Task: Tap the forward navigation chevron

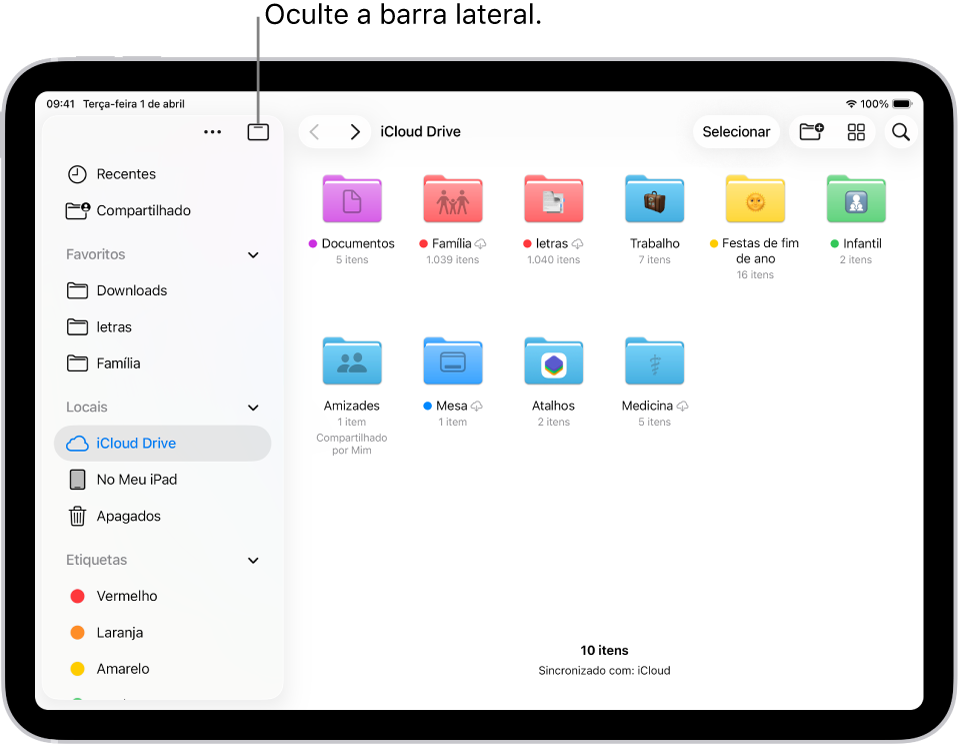Action: pyautogui.click(x=355, y=131)
